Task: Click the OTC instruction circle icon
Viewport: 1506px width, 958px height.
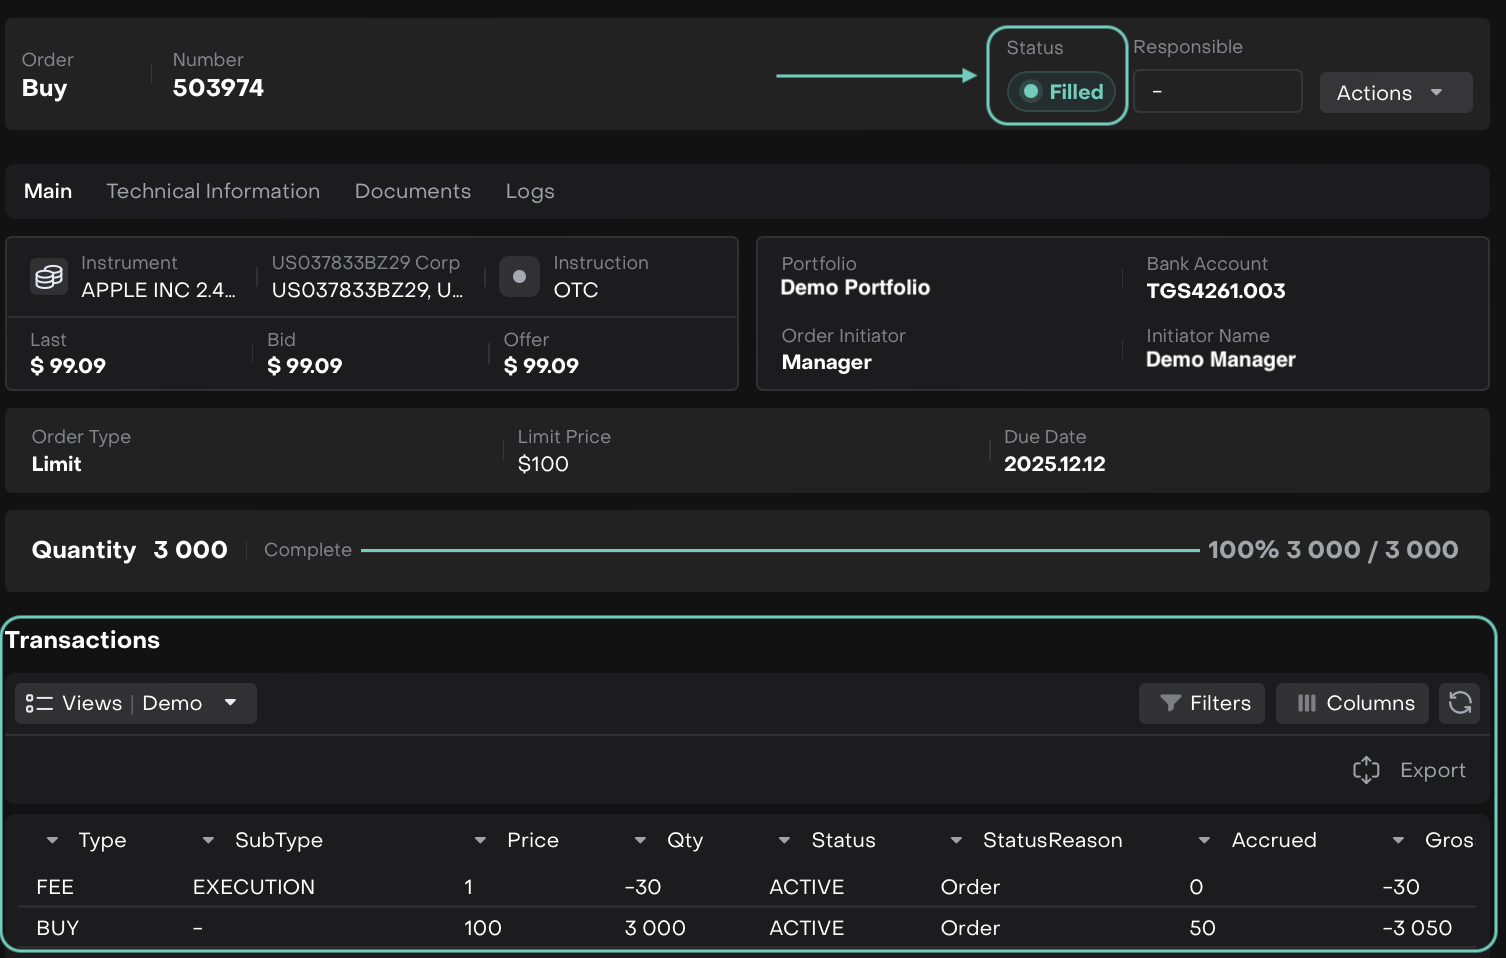Action: coord(519,277)
